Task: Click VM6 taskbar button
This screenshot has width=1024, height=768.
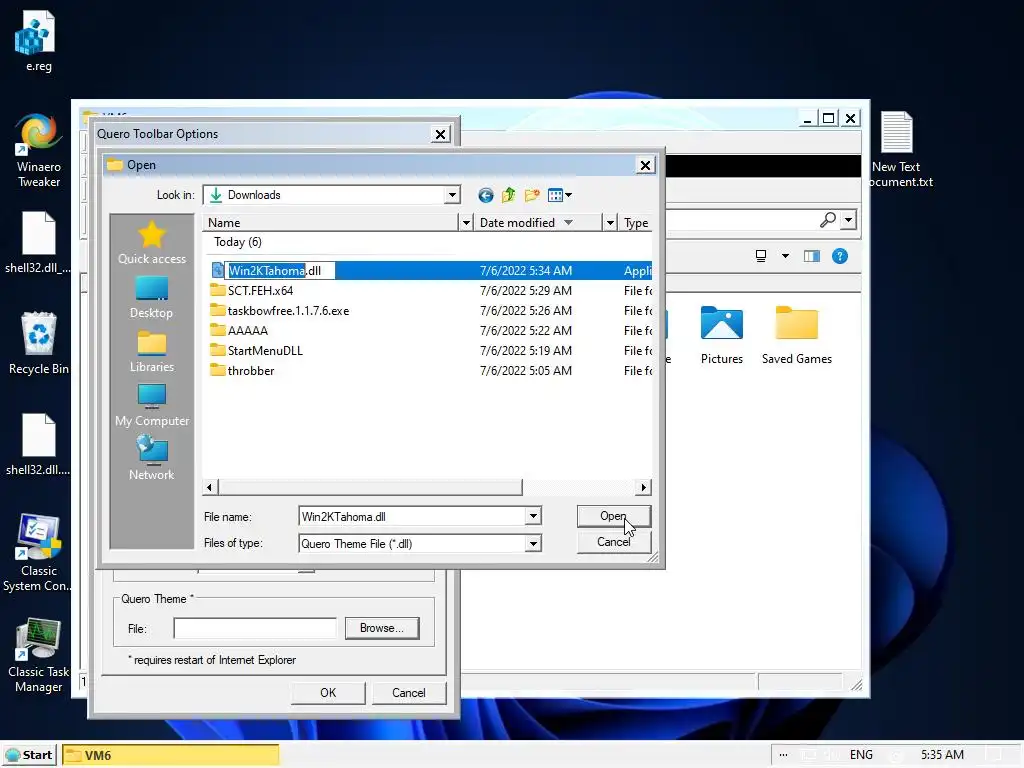Action: tap(171, 755)
